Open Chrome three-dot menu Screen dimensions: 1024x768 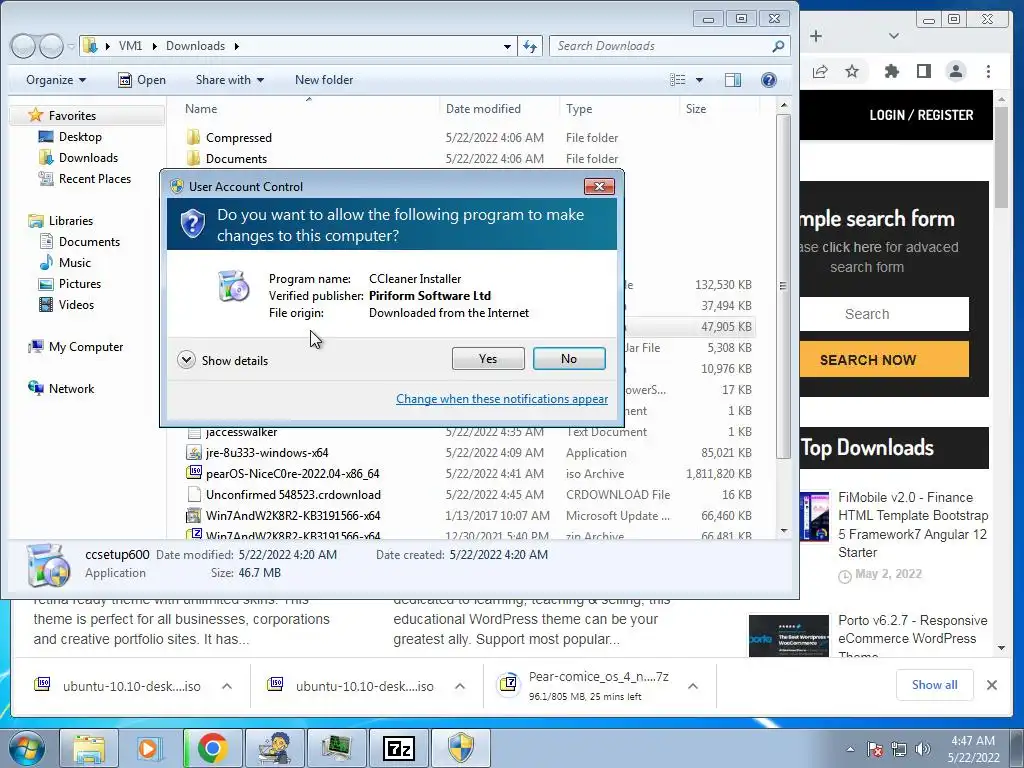988,71
